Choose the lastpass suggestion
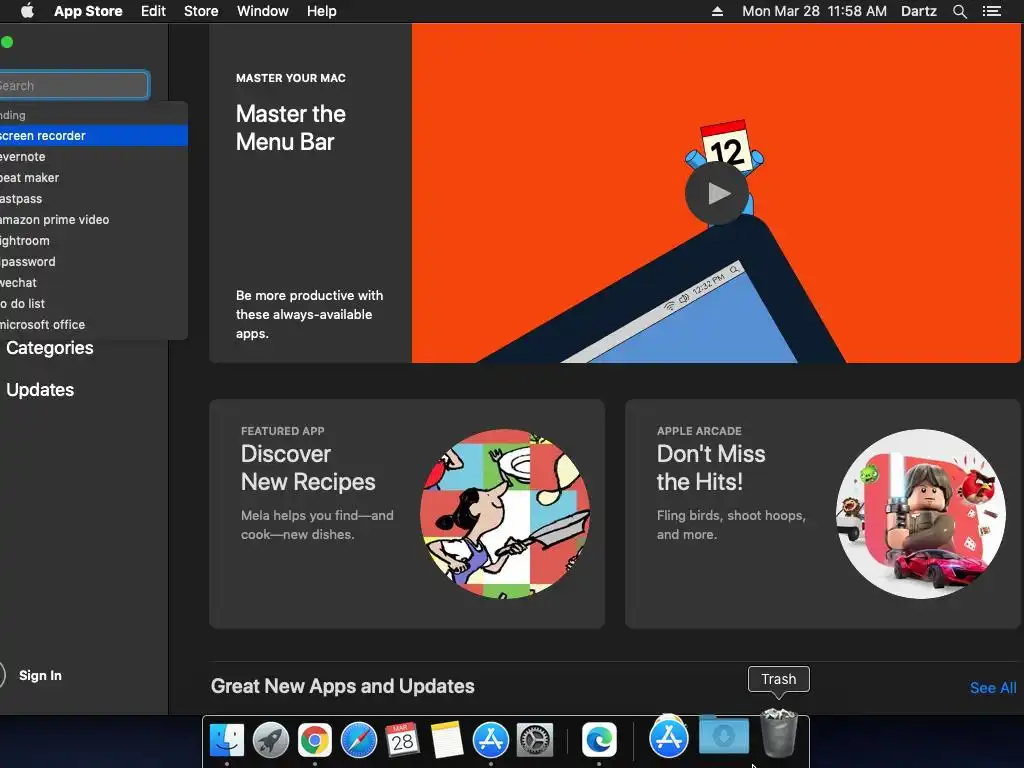The width and height of the screenshot is (1024, 768). pyautogui.click(x=93, y=199)
